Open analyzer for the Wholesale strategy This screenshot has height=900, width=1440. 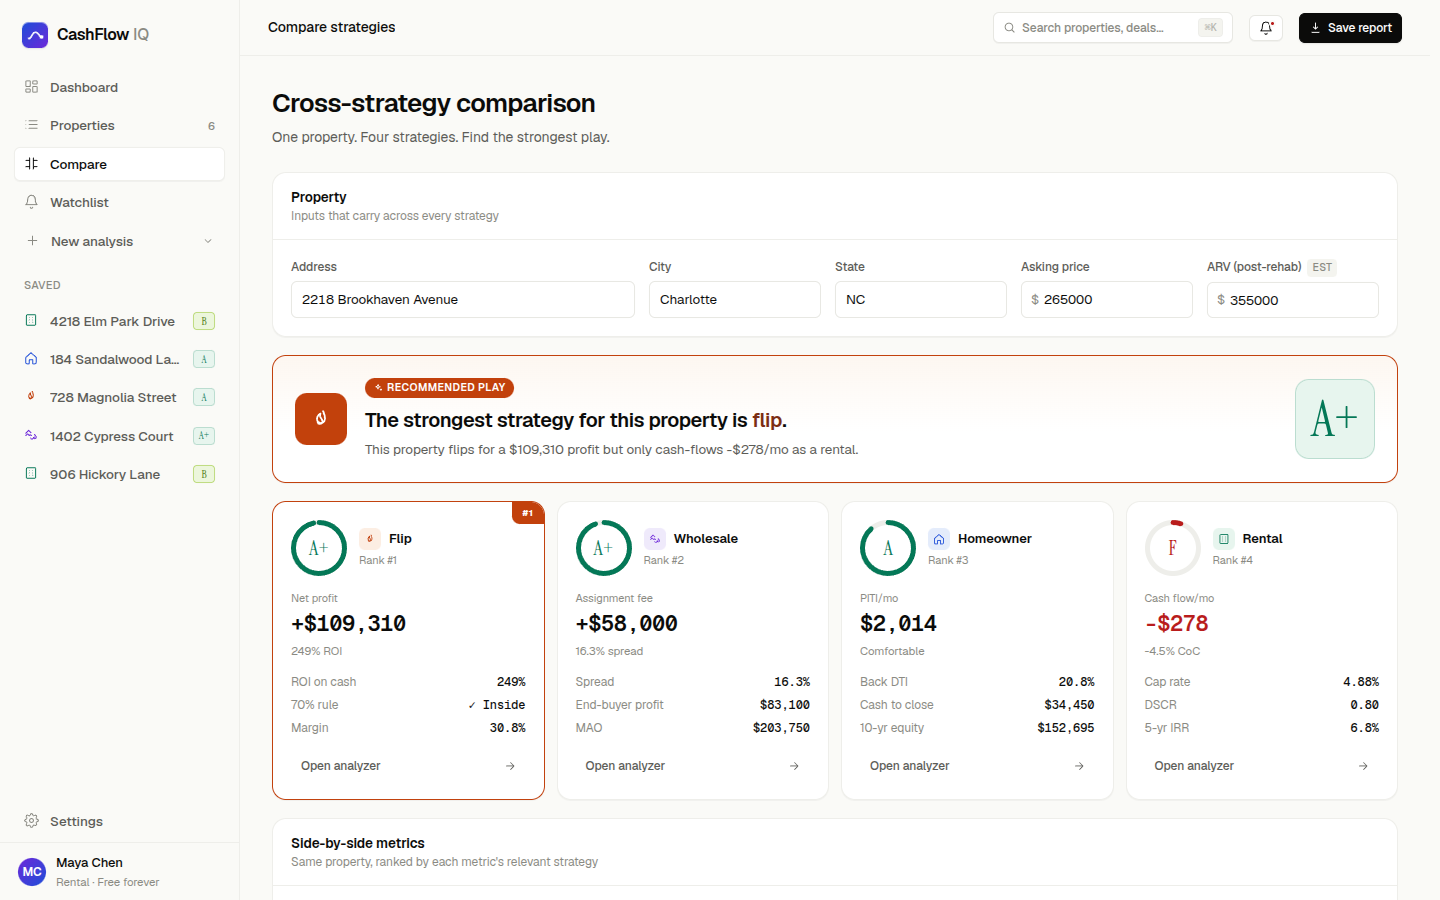(x=693, y=766)
